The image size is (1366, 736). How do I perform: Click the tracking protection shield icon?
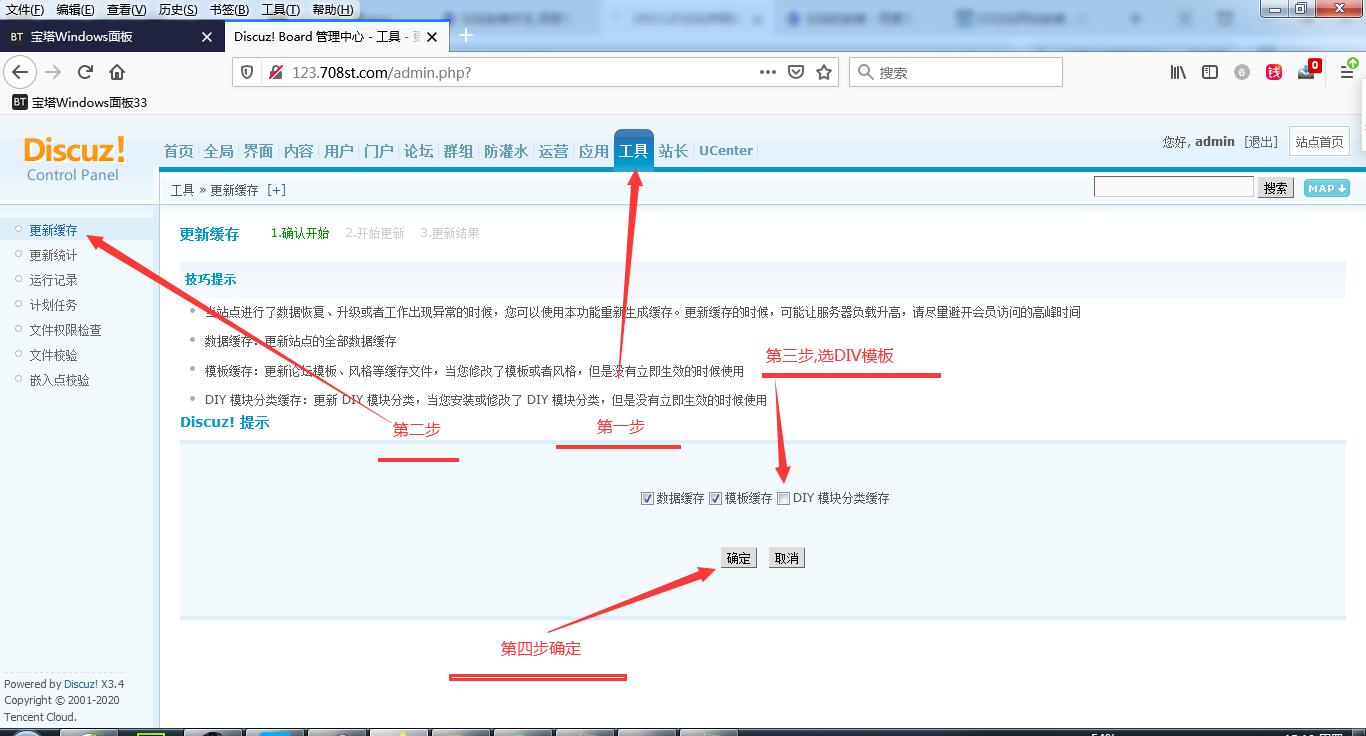(x=249, y=72)
